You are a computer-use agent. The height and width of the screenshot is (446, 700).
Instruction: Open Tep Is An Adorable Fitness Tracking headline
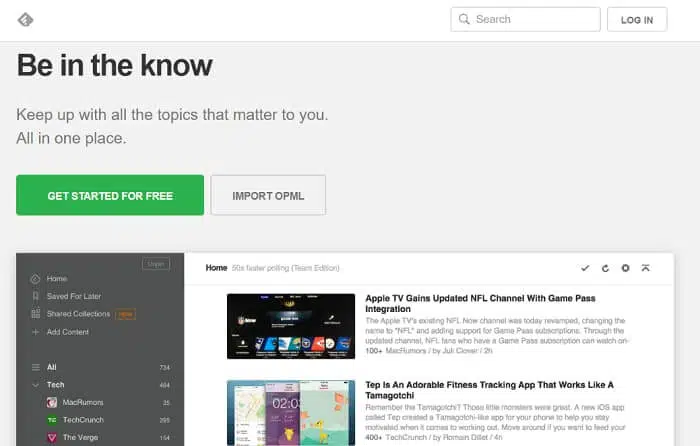[x=489, y=390]
